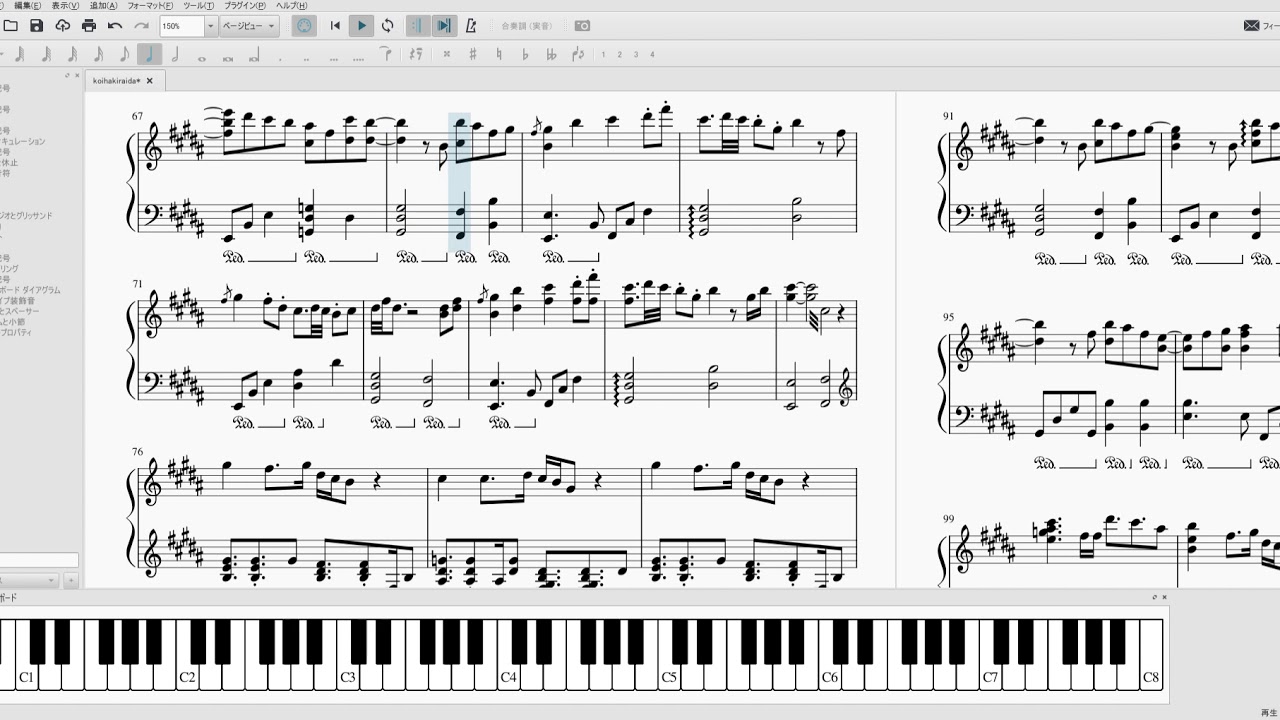Viewport: 1280px width, 720px height.
Task: Apply double sharp accidental
Action: [x=446, y=54]
